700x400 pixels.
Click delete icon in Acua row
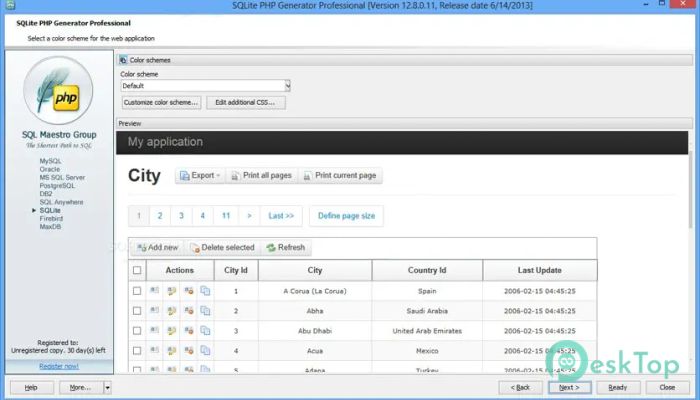(189, 351)
